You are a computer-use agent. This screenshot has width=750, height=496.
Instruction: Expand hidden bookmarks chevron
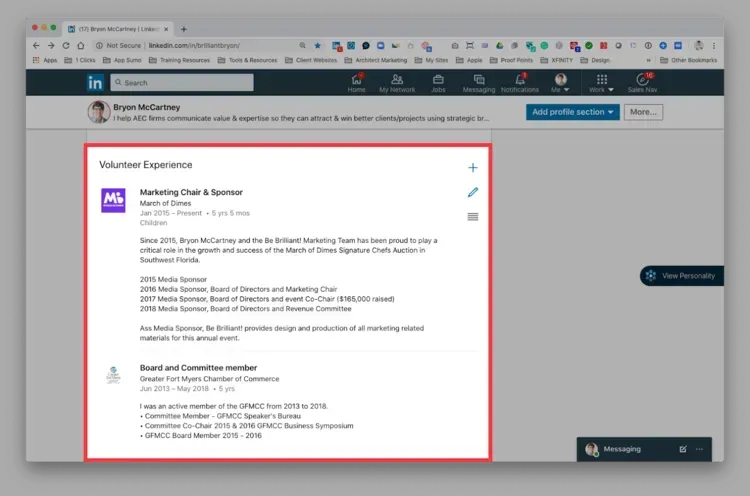(649, 60)
